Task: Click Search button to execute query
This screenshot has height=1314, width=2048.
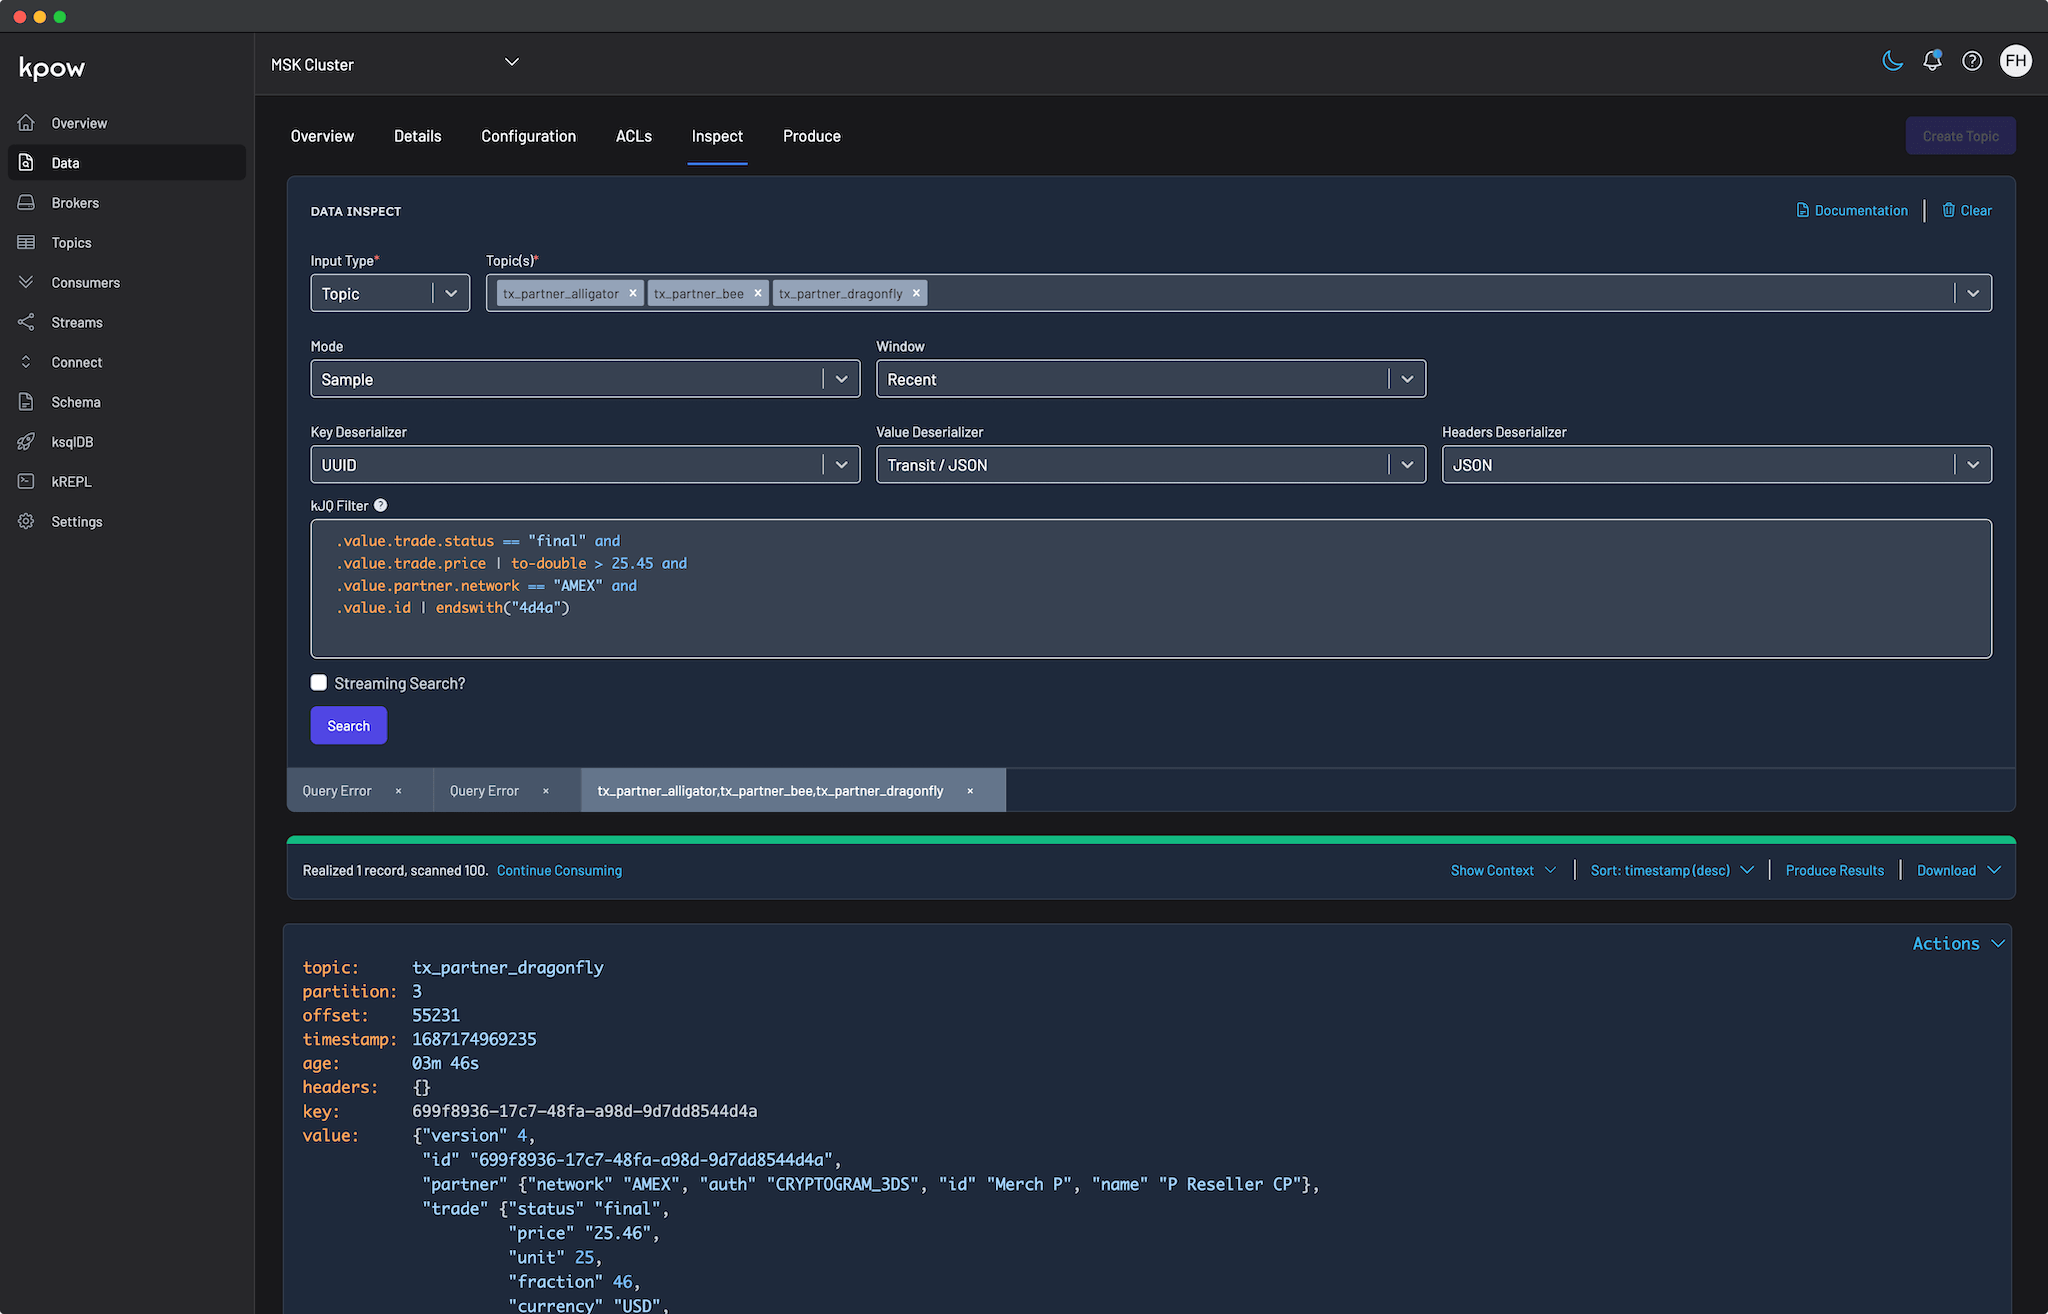Action: (x=348, y=726)
